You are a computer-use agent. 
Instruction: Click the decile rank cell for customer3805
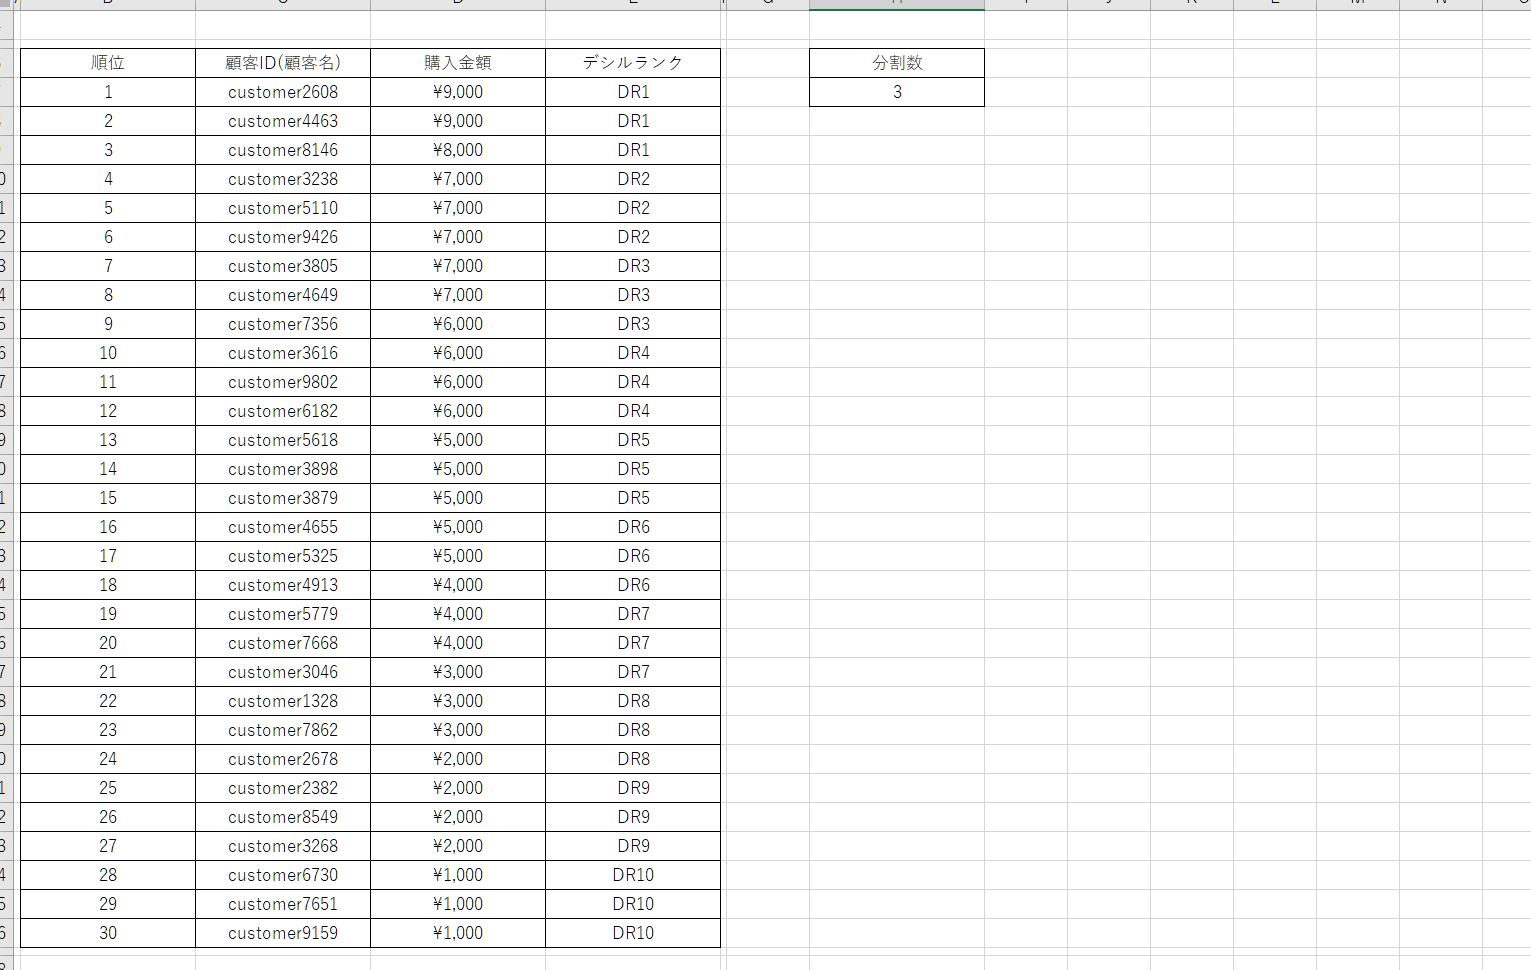coord(633,266)
